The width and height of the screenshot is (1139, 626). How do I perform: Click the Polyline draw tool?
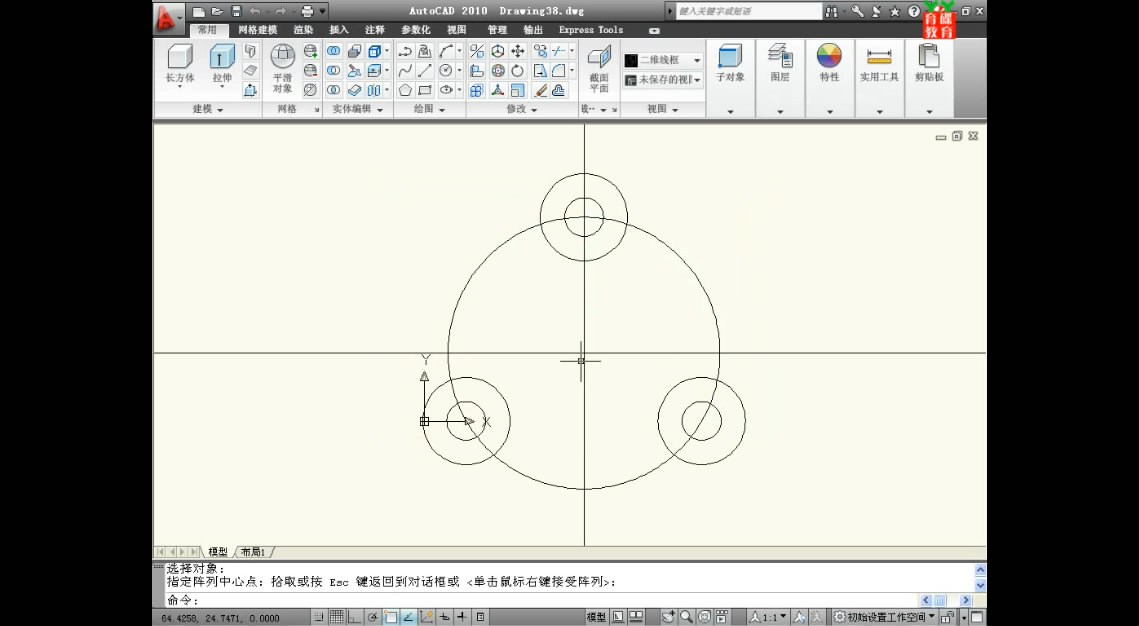click(x=405, y=51)
